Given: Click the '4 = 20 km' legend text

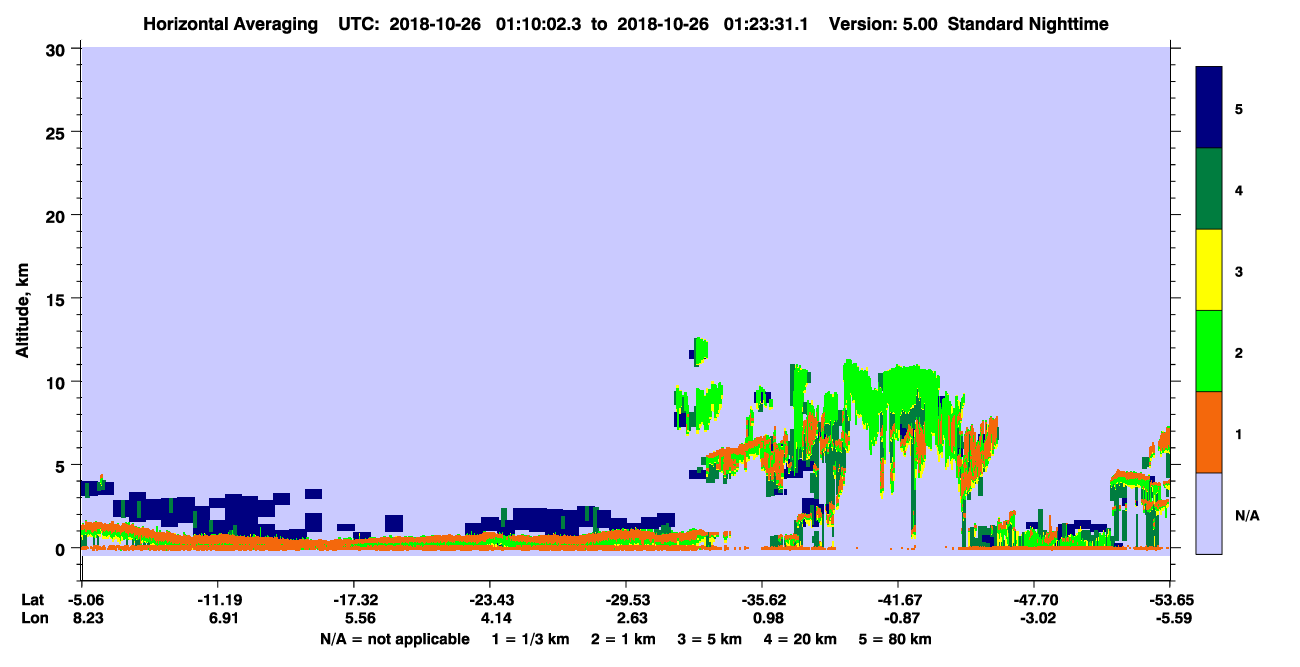Looking at the screenshot, I should coord(799,638).
